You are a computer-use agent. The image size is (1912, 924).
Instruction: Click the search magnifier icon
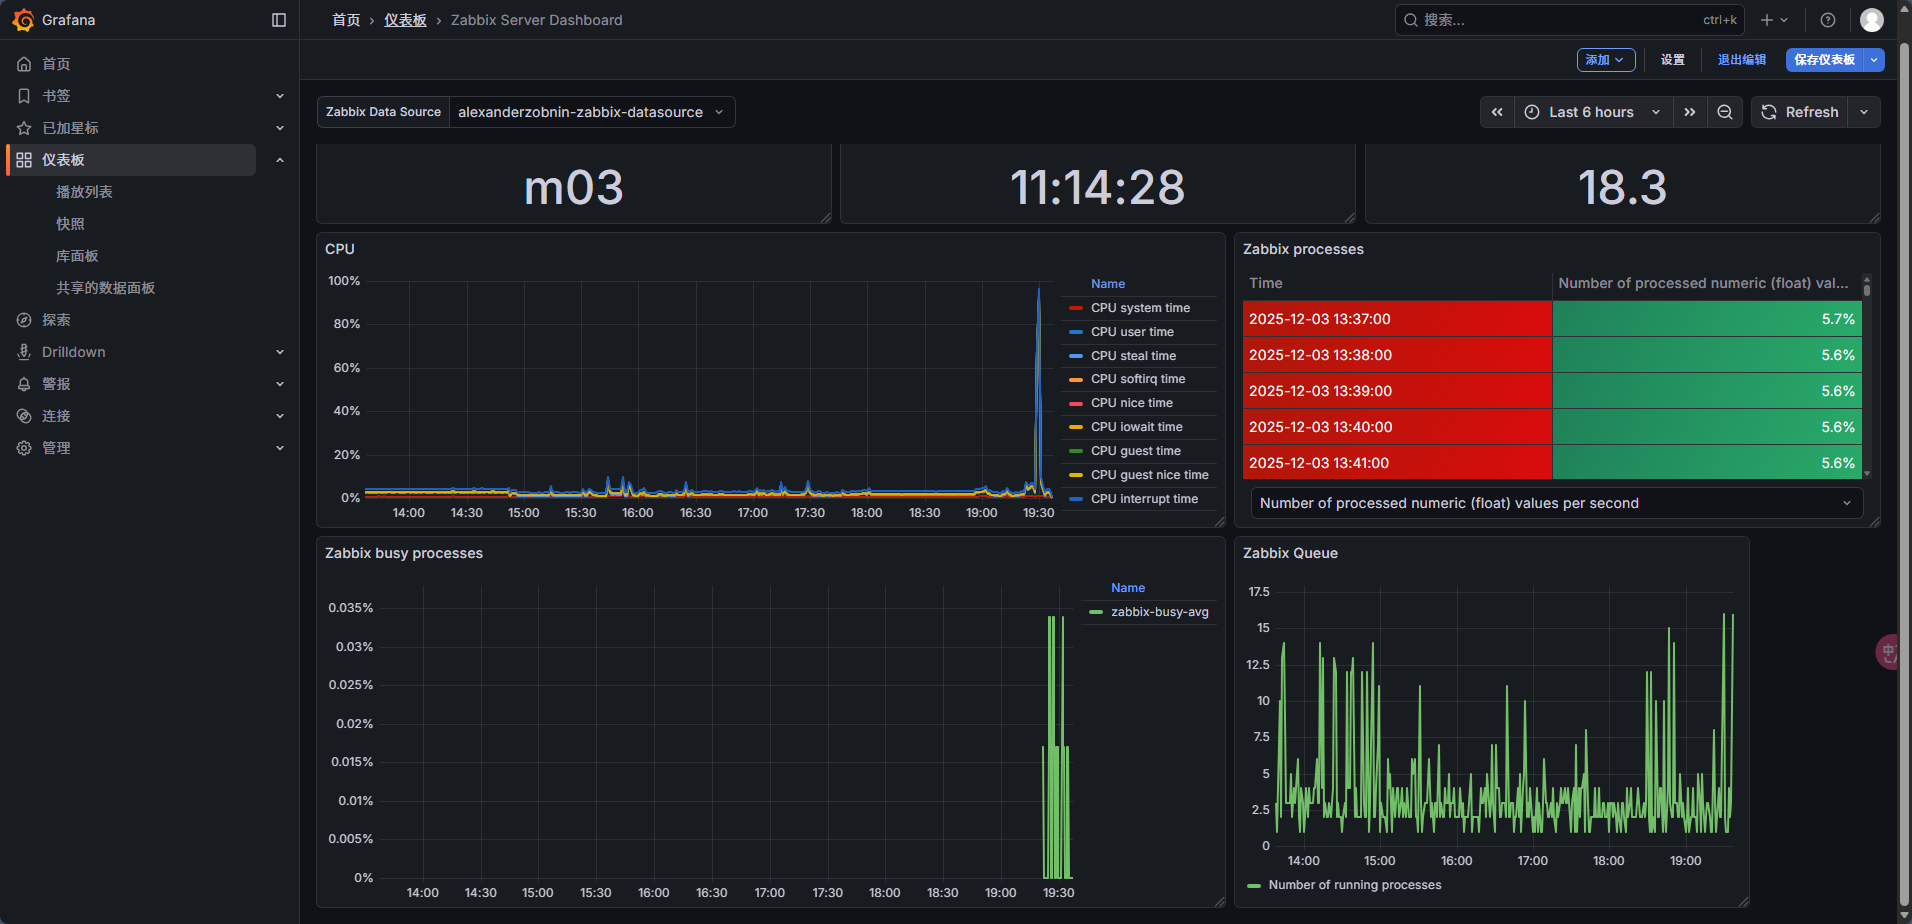tap(1411, 20)
